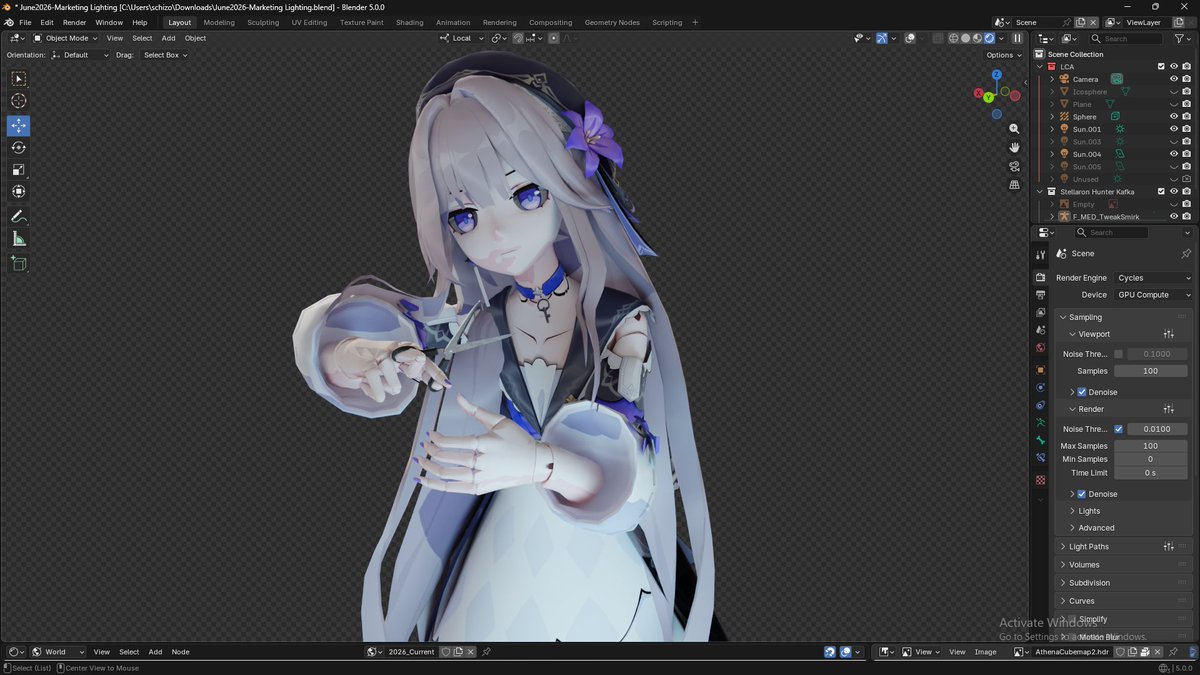Expand the Volumes panel

coord(1084,565)
